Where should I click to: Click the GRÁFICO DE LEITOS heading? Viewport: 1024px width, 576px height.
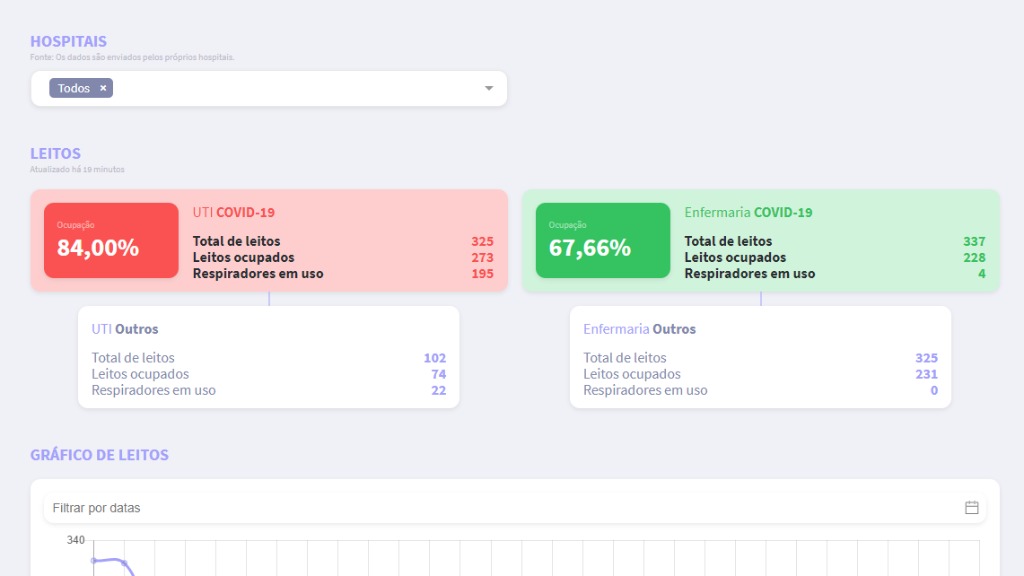pyautogui.click(x=99, y=455)
